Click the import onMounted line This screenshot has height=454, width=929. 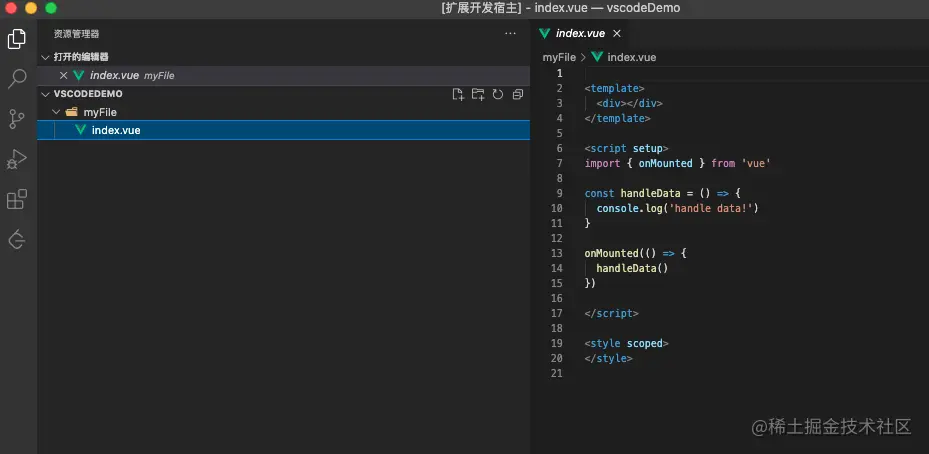(677, 163)
